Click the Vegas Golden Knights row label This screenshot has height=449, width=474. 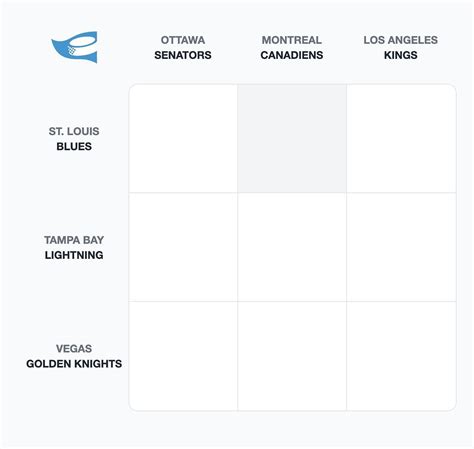click(74, 356)
